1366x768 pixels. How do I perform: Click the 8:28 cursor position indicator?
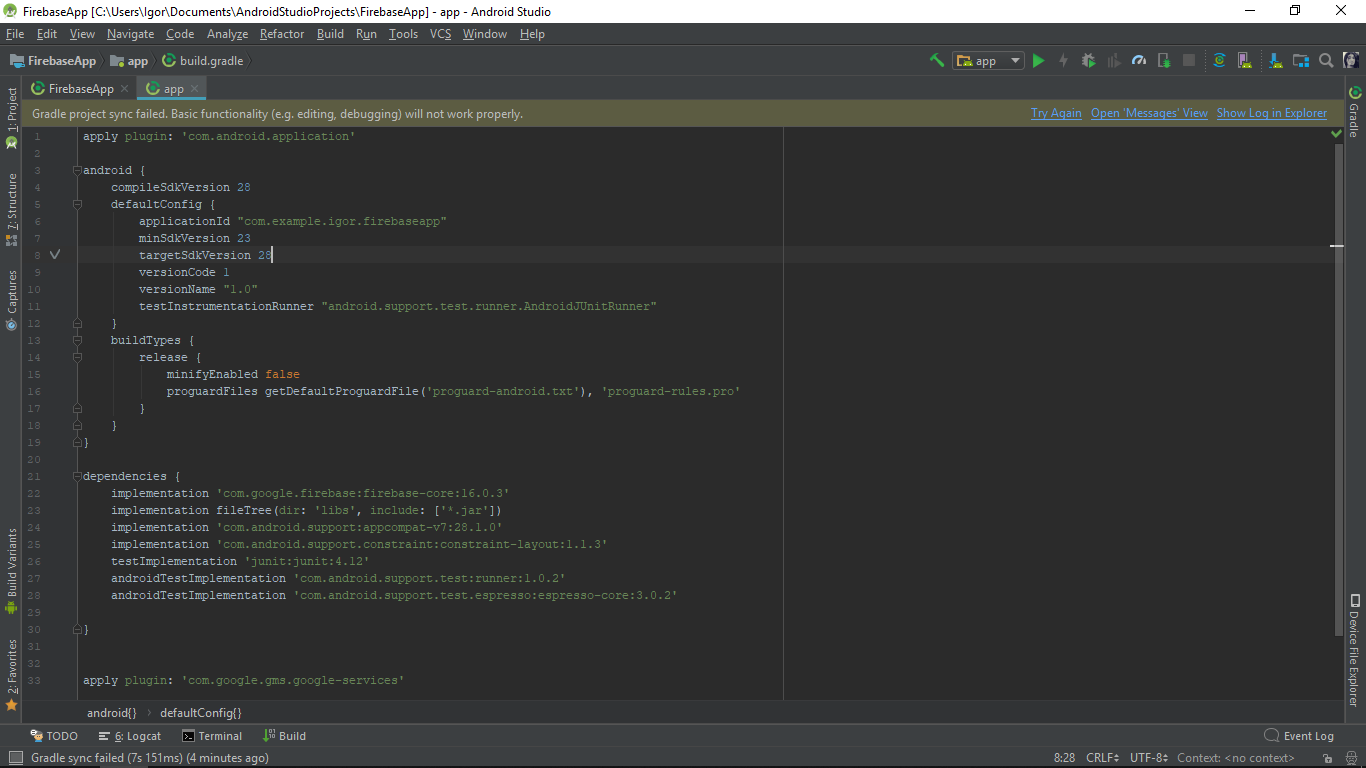click(1064, 758)
